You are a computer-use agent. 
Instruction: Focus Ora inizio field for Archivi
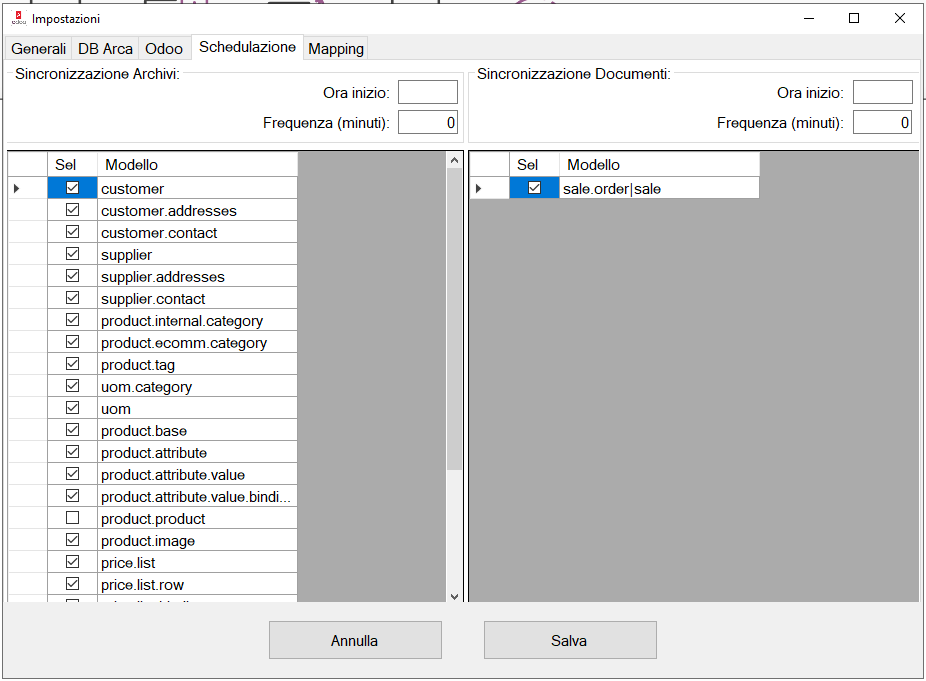click(x=427, y=93)
